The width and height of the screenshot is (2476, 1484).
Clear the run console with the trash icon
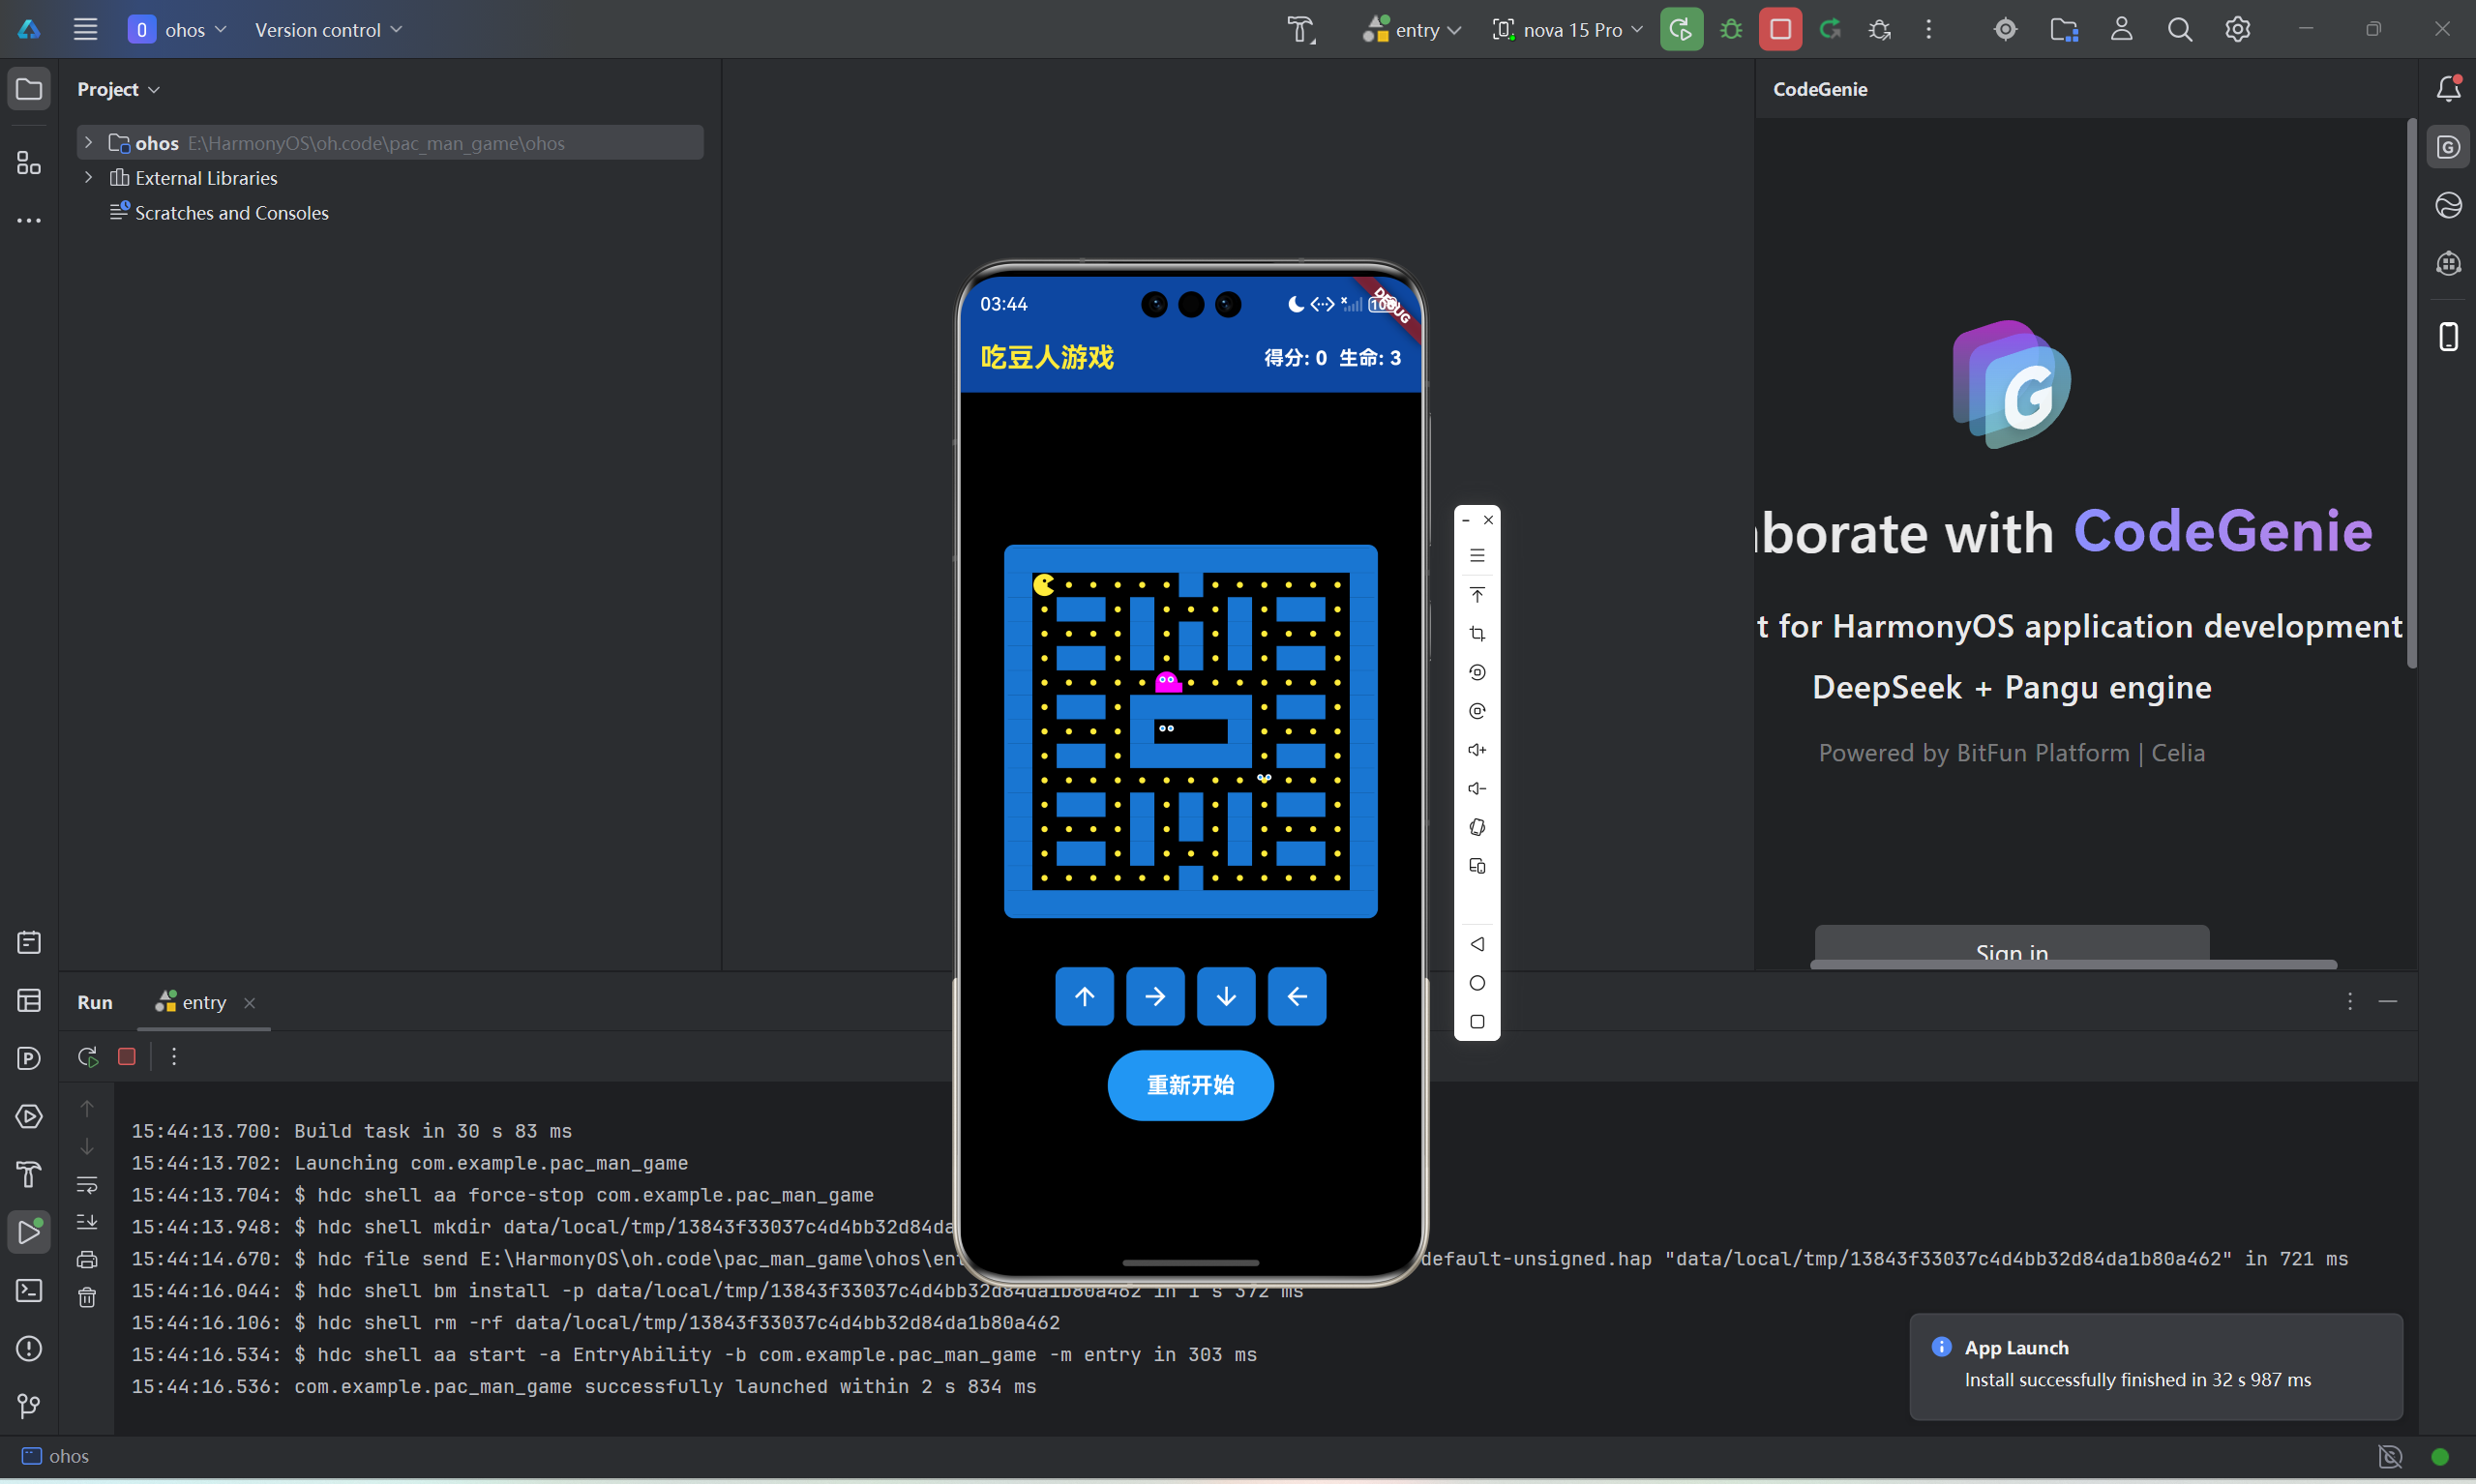click(x=87, y=1297)
